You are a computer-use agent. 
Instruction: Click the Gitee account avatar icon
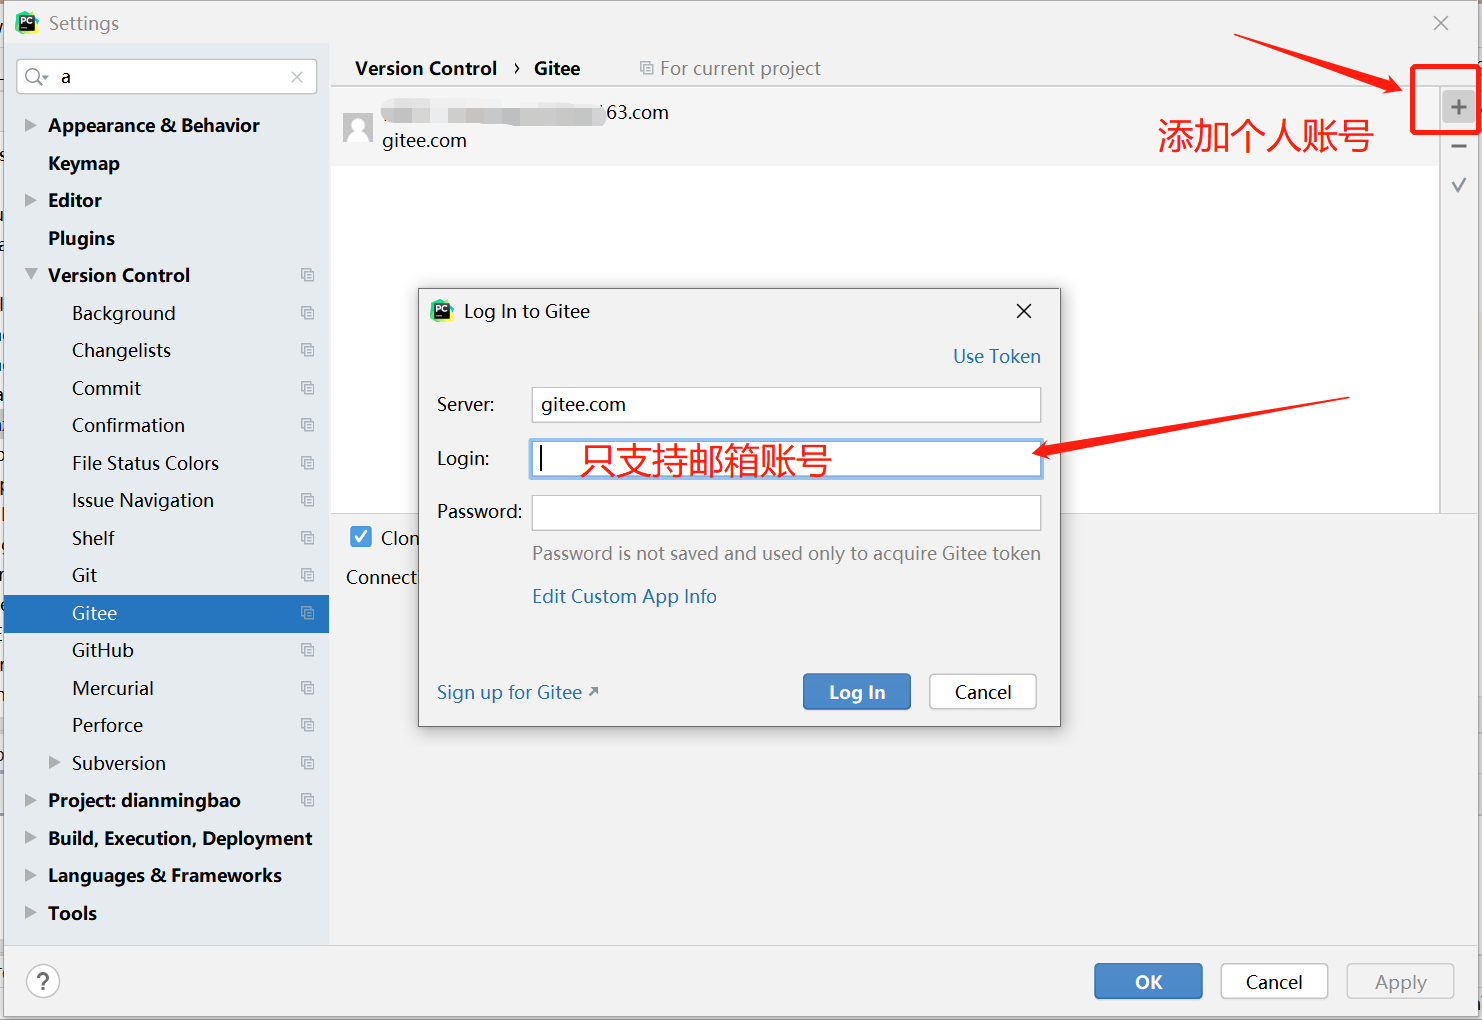pos(357,126)
